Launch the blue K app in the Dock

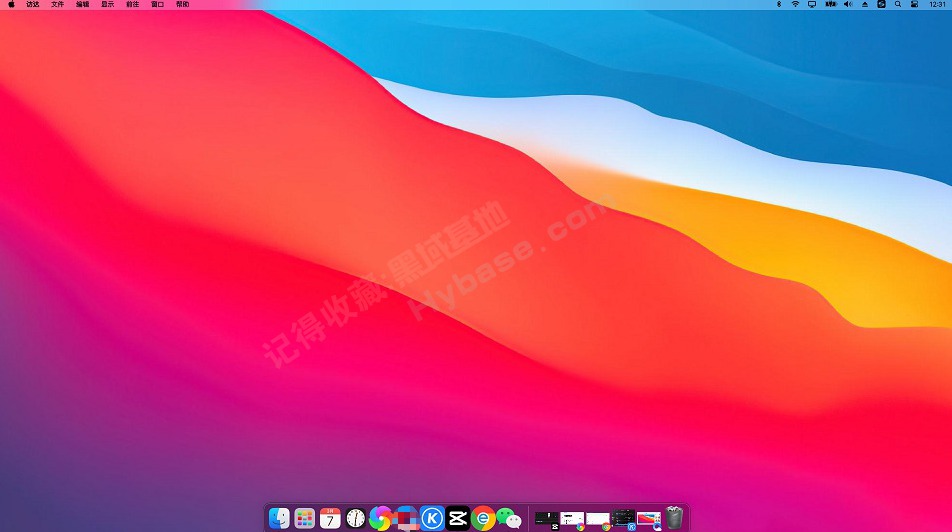pyautogui.click(x=432, y=518)
